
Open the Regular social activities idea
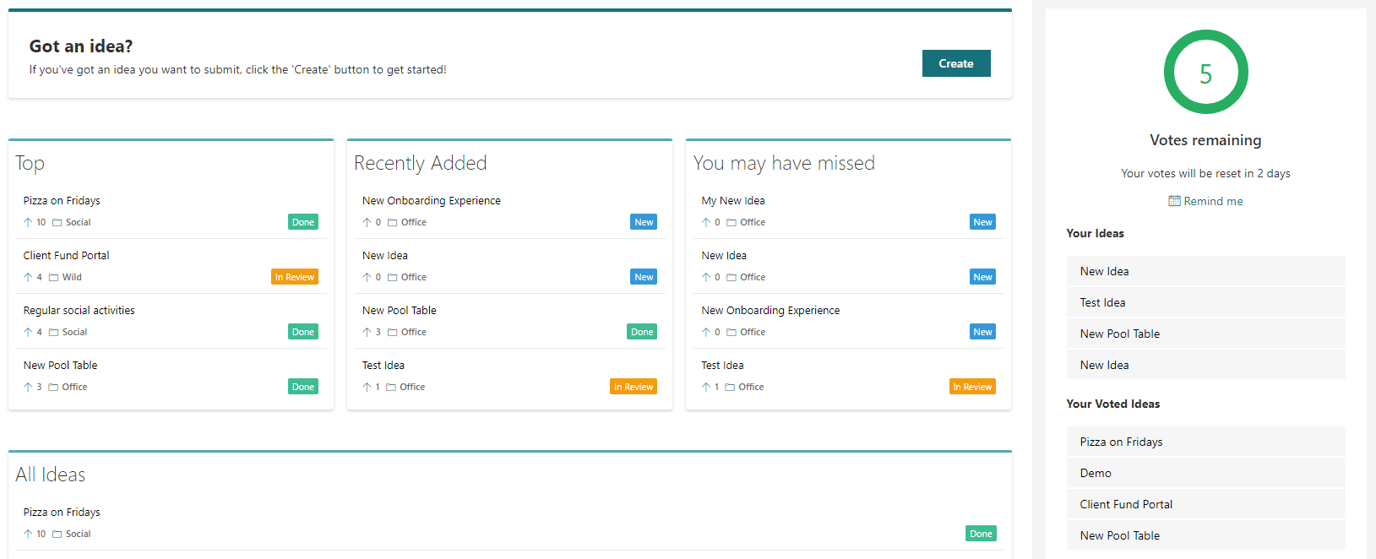[x=79, y=310]
